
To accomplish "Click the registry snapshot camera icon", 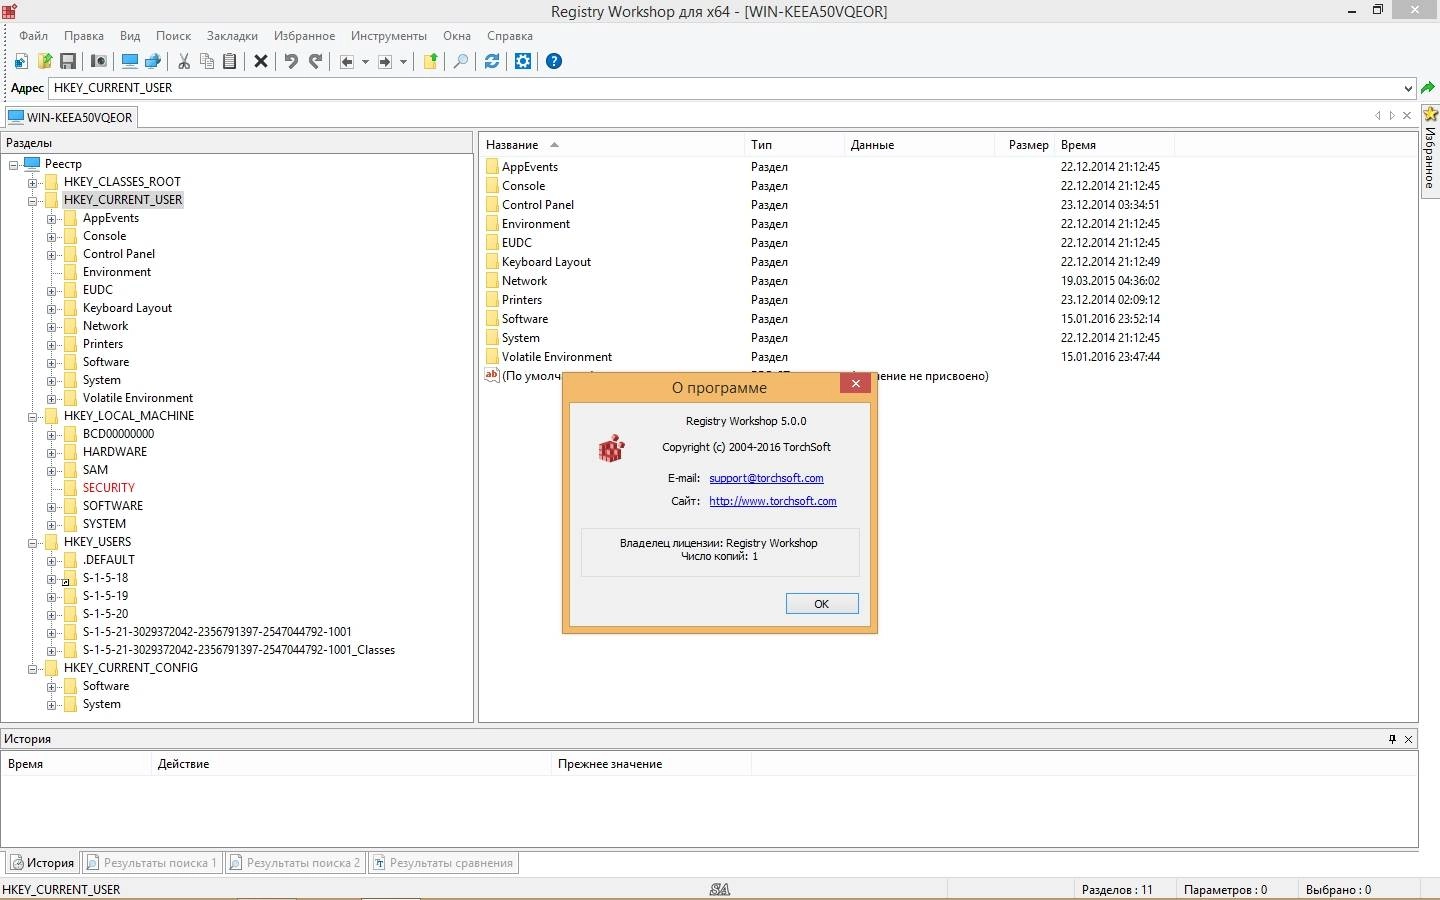I will (98, 61).
